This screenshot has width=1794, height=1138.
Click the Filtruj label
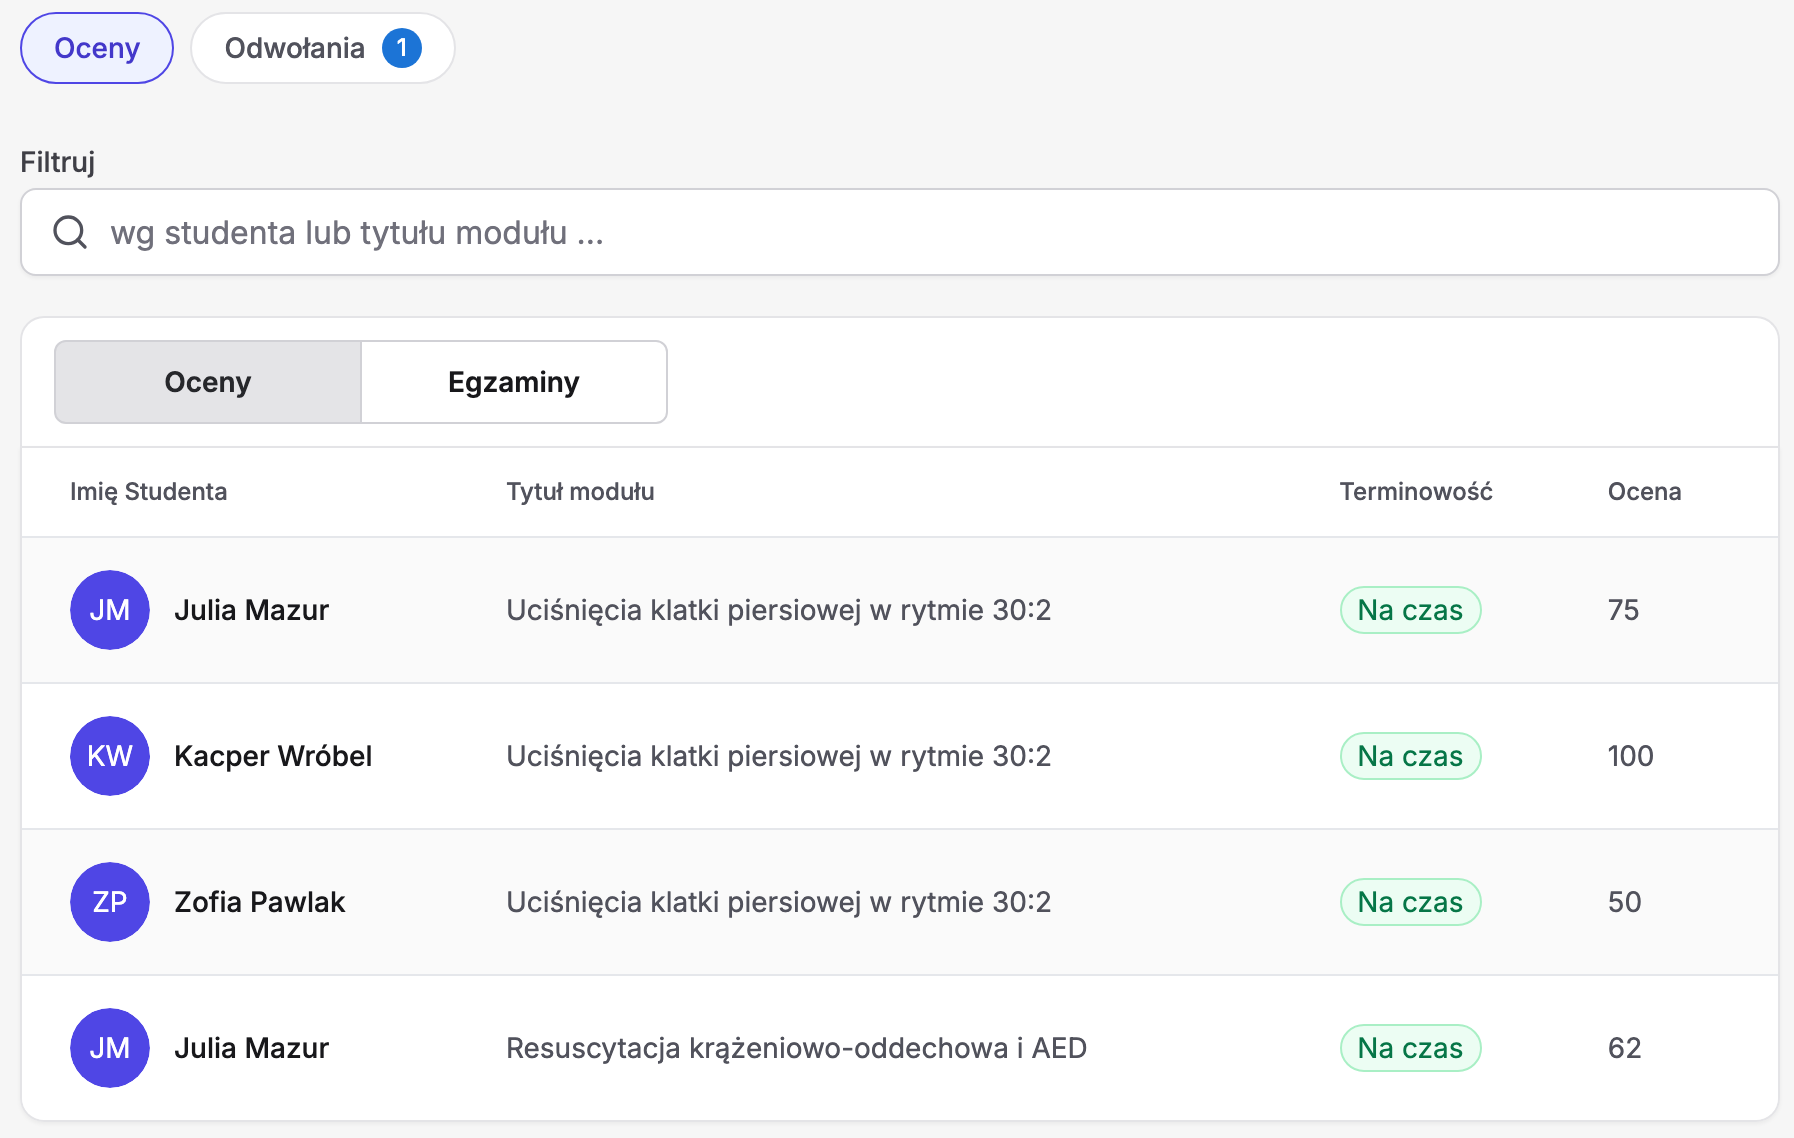click(58, 162)
